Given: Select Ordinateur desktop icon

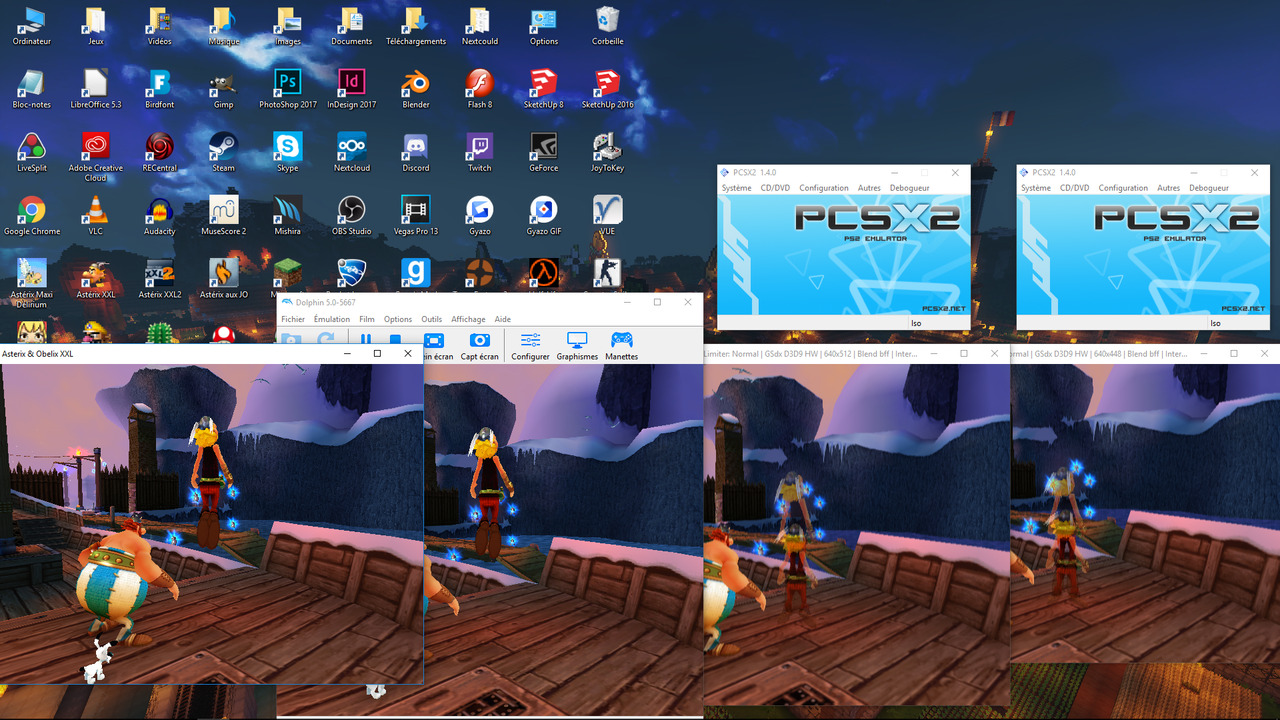Looking at the screenshot, I should tap(32, 26).
